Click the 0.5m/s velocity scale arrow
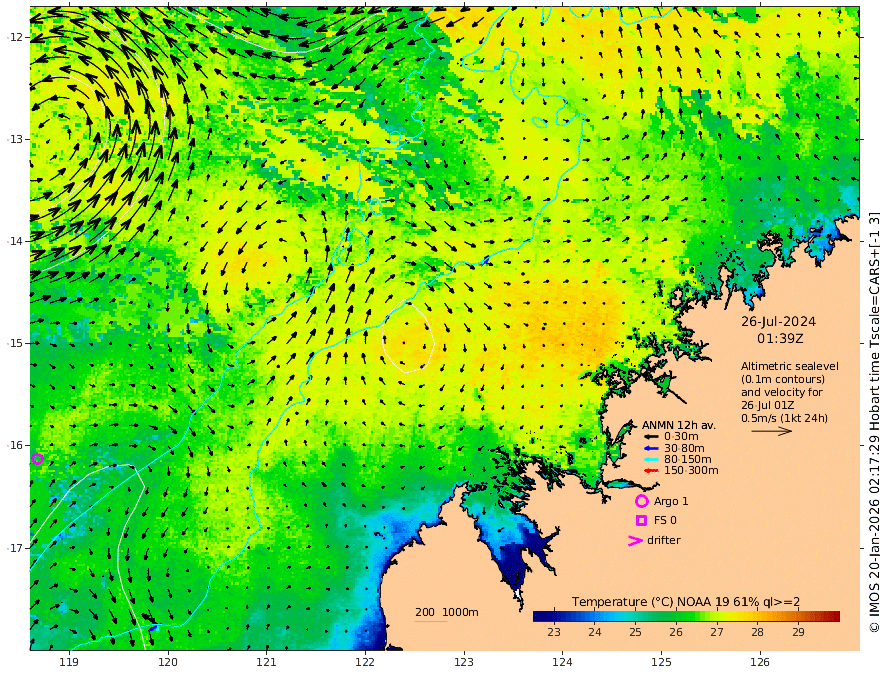Viewport: 880px width, 680px height. coord(772,431)
